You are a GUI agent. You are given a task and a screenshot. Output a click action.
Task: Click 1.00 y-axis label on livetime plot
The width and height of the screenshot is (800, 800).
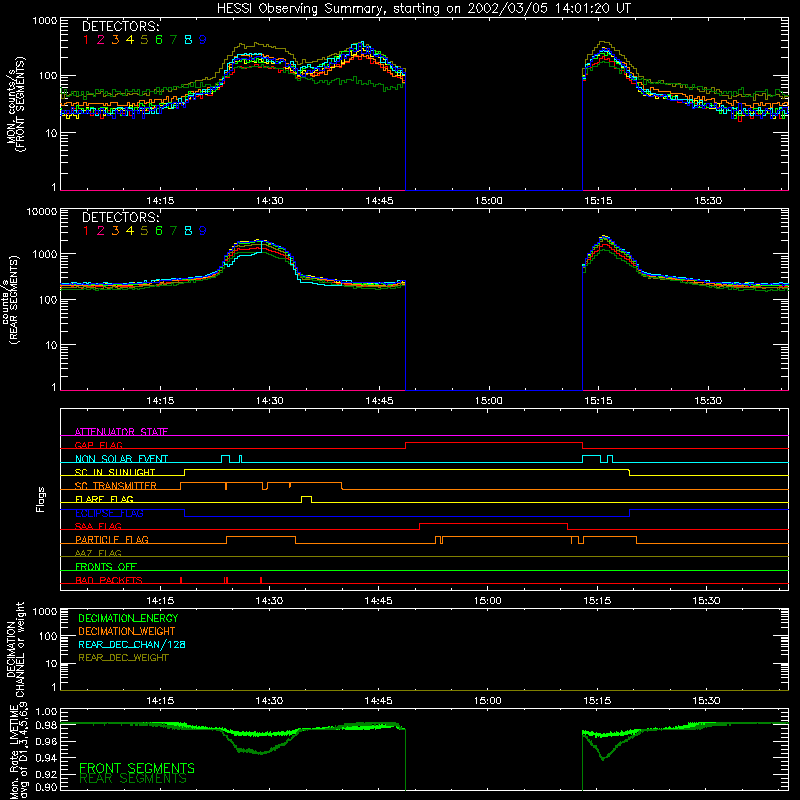click(x=46, y=711)
